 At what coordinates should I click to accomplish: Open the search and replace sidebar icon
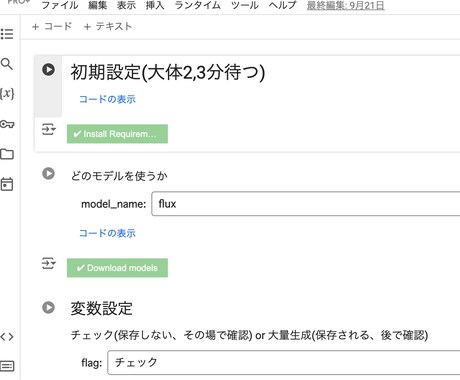(7, 64)
